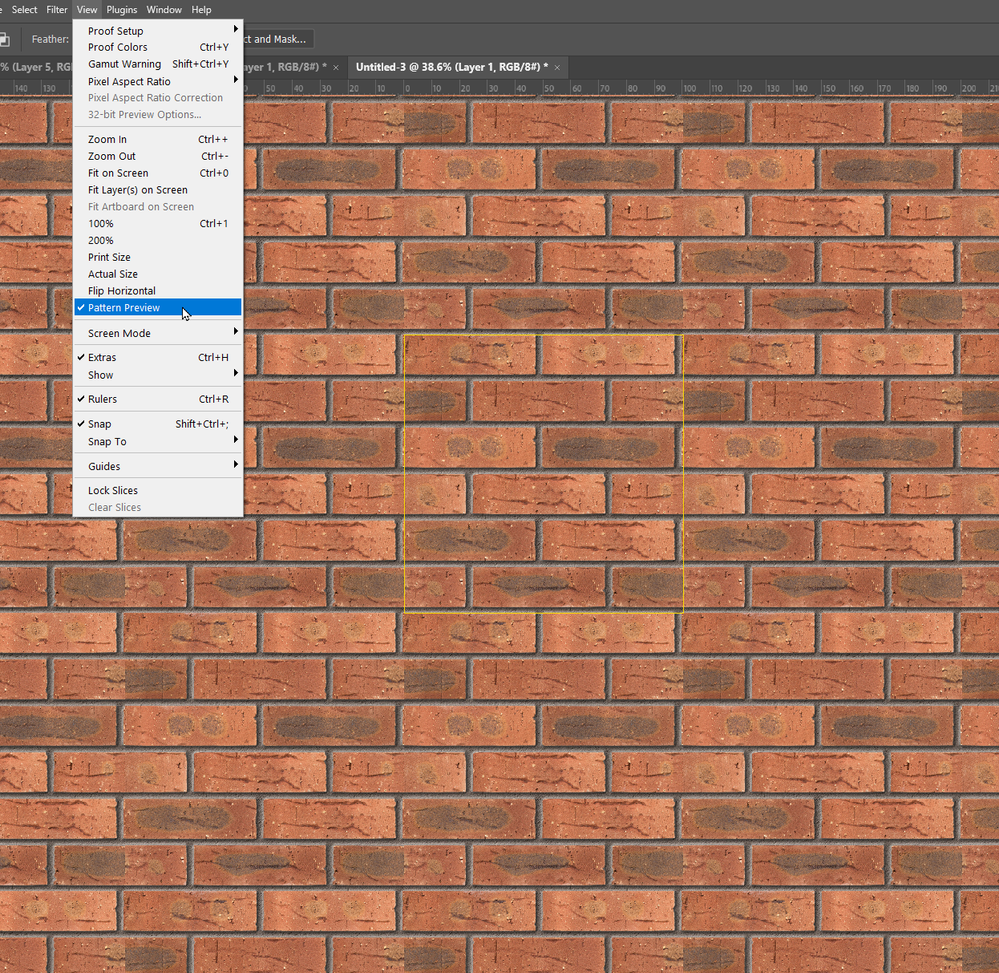The height and width of the screenshot is (973, 999).
Task: Choose Zoom In from View menu
Action: point(158,139)
